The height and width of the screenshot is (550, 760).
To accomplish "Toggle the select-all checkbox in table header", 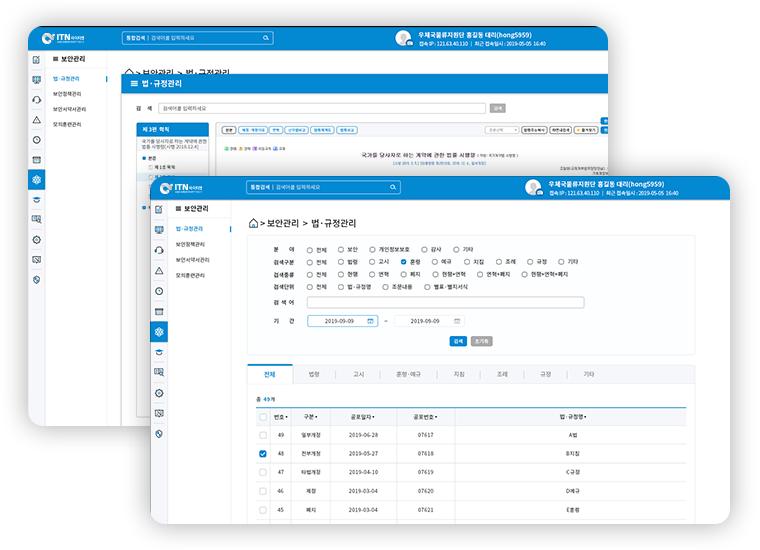I will [263, 417].
